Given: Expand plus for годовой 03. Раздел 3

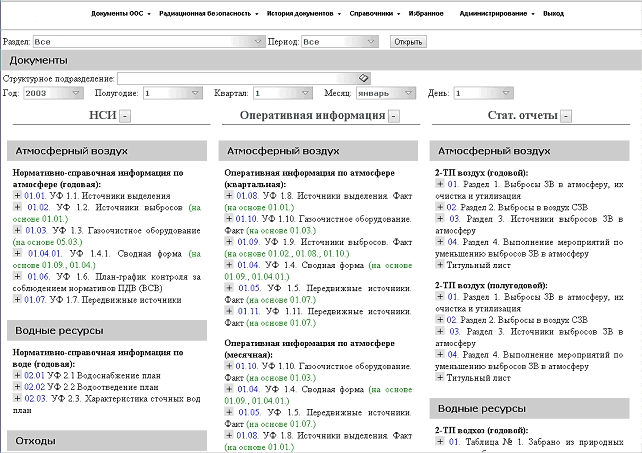Looking at the screenshot, I should [x=440, y=218].
